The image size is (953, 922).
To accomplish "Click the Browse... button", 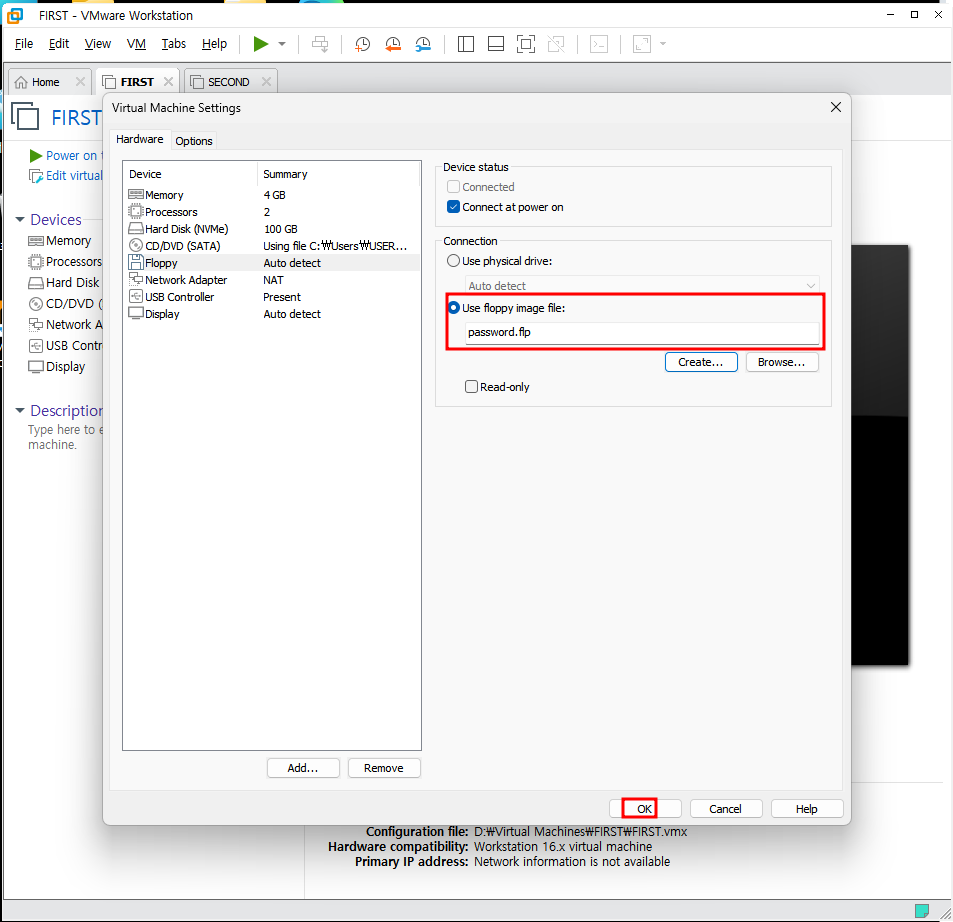I will [782, 362].
